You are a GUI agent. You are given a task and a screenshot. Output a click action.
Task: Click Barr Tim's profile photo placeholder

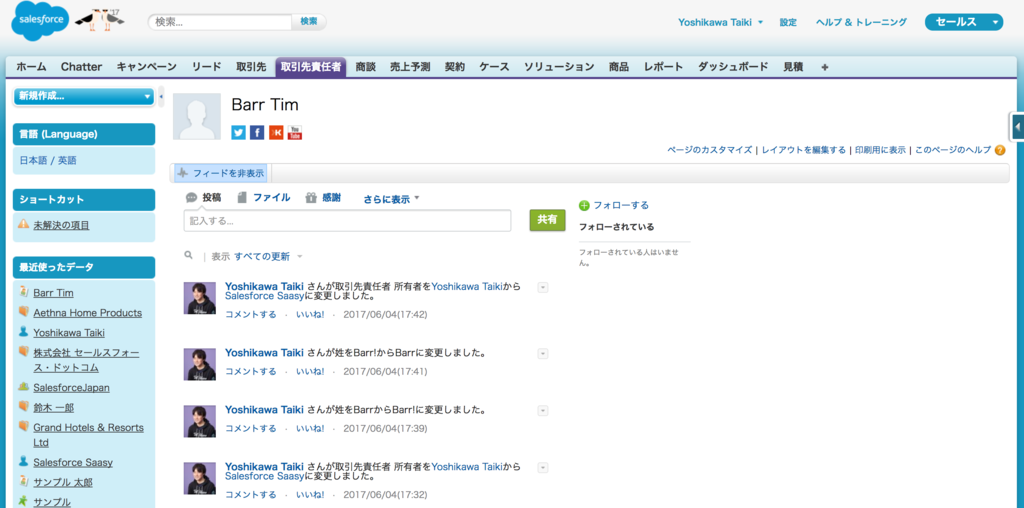click(x=197, y=116)
